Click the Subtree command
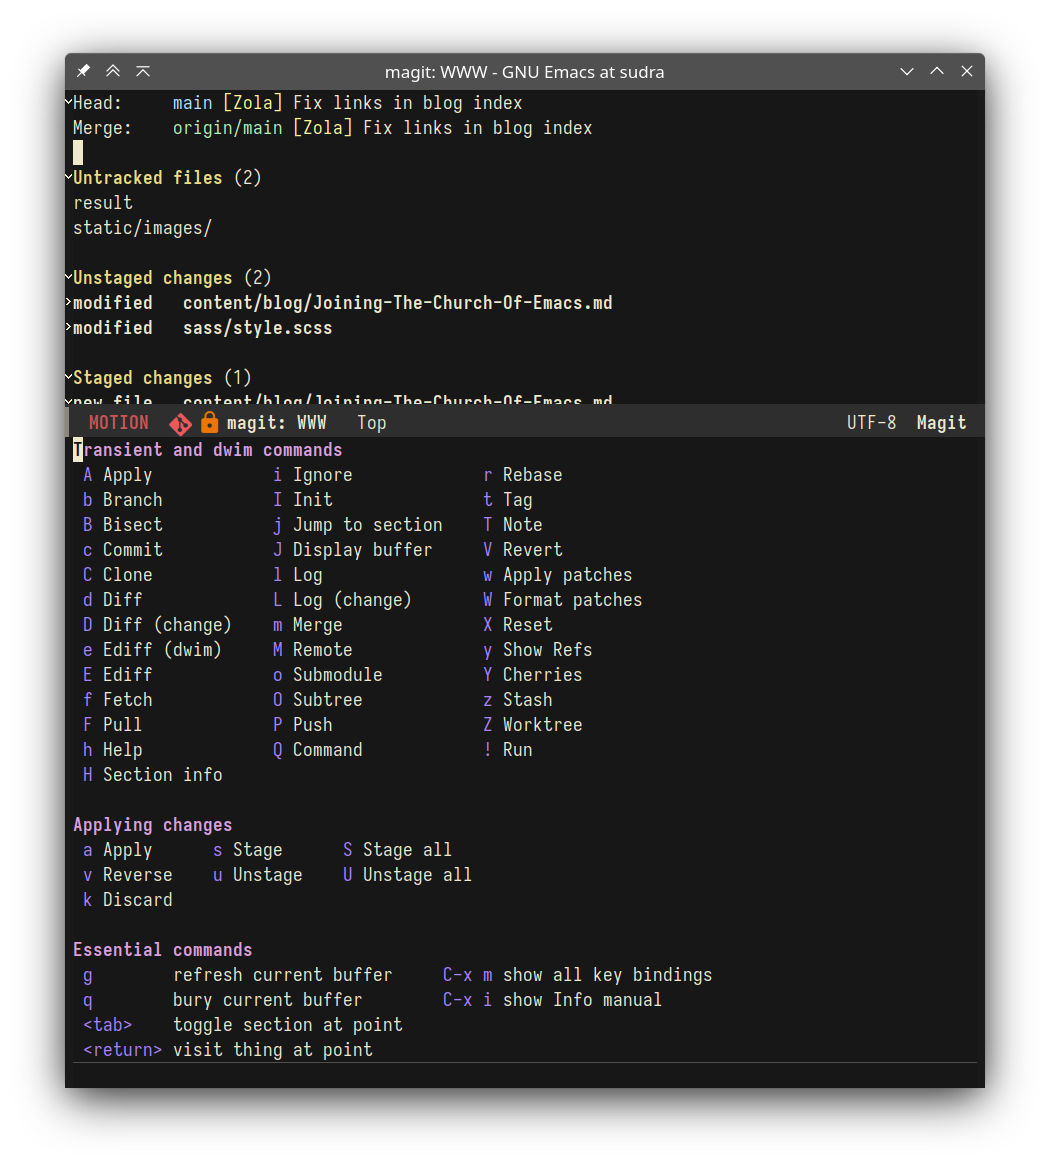Image resolution: width=1050 pixels, height=1165 pixels. [x=327, y=700]
